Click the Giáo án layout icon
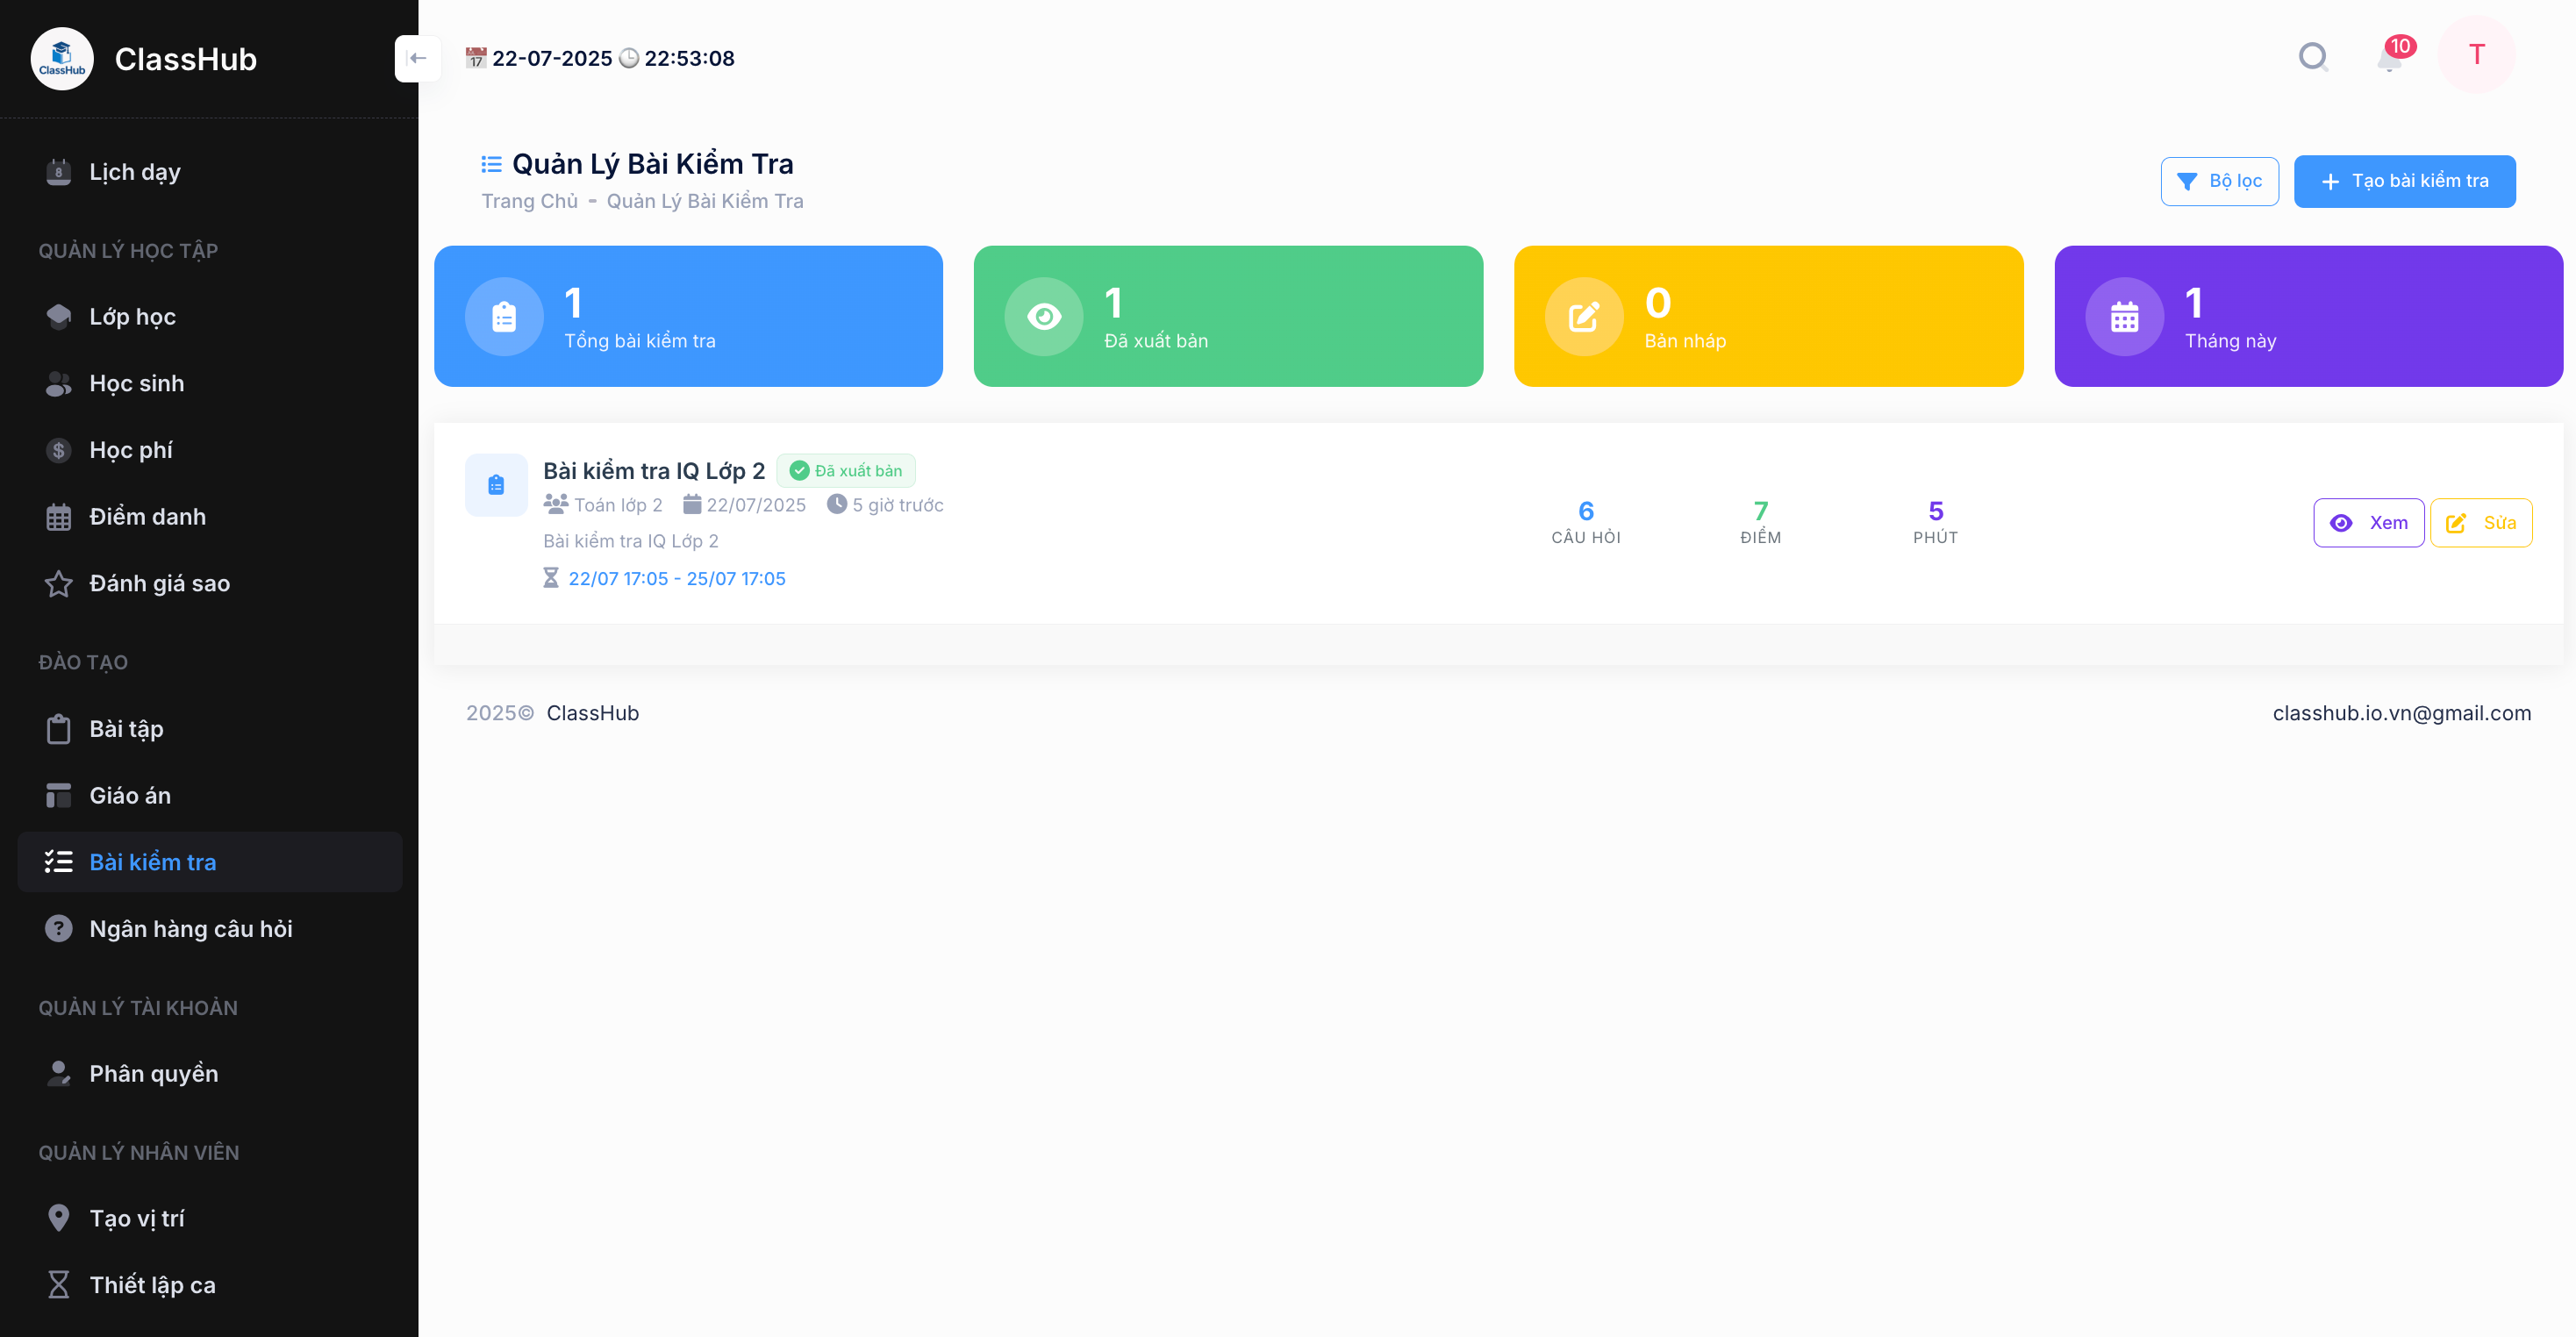 click(x=59, y=795)
